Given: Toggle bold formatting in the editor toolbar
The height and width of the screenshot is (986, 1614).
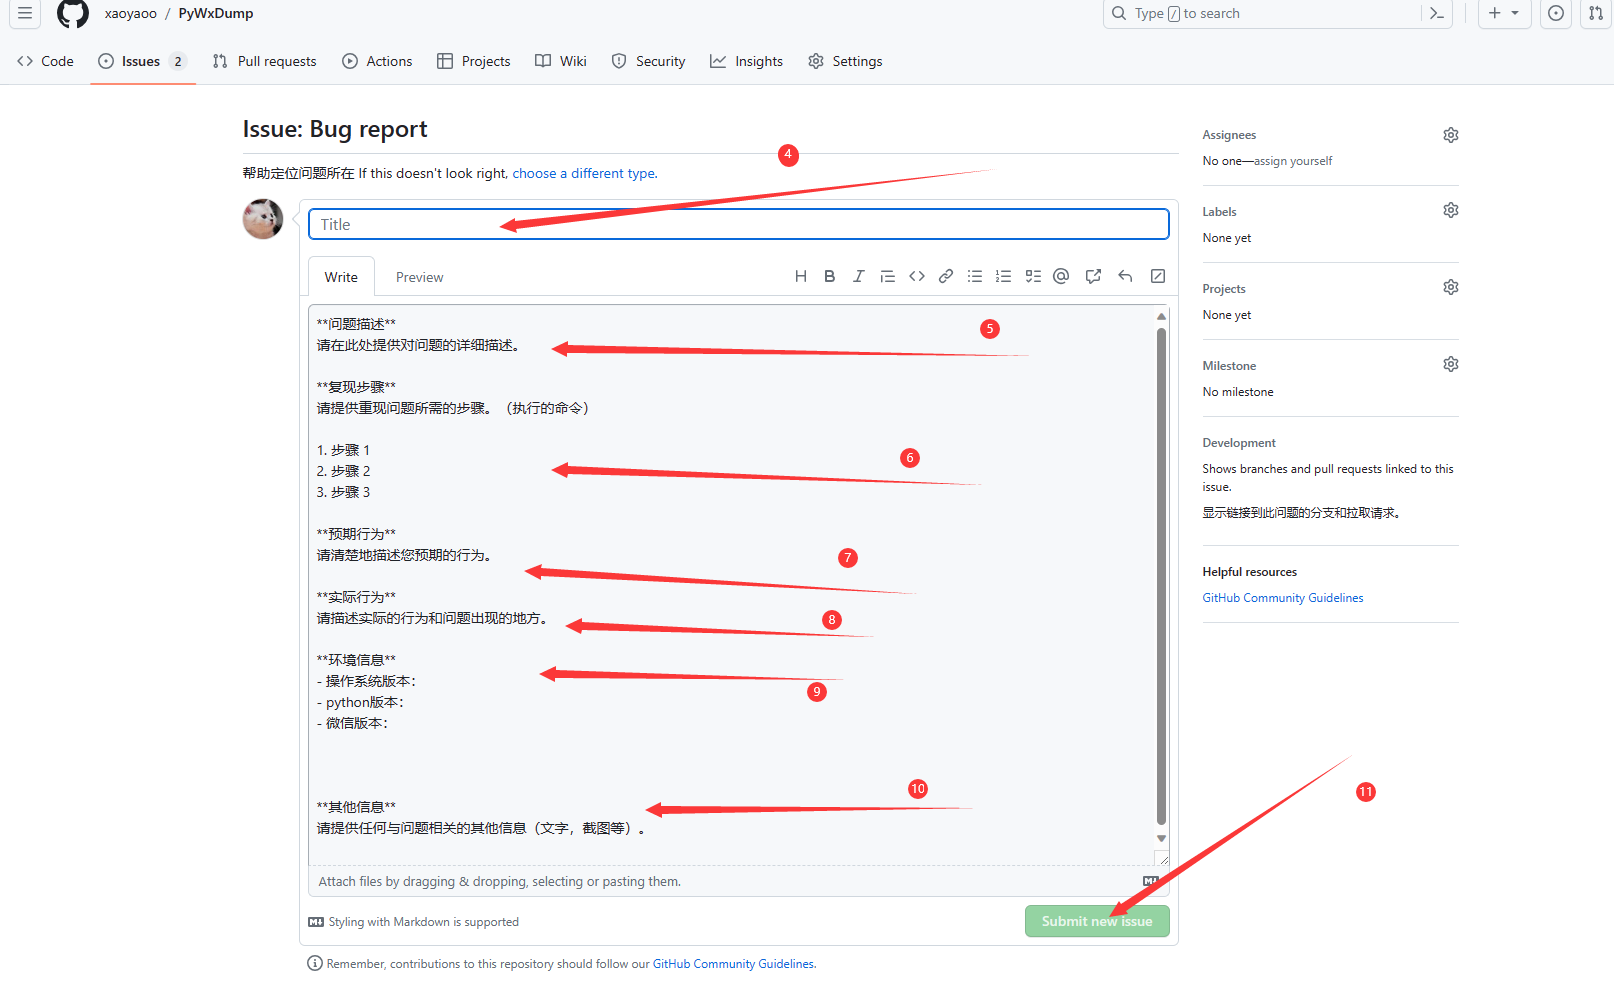Looking at the screenshot, I should [x=829, y=277].
